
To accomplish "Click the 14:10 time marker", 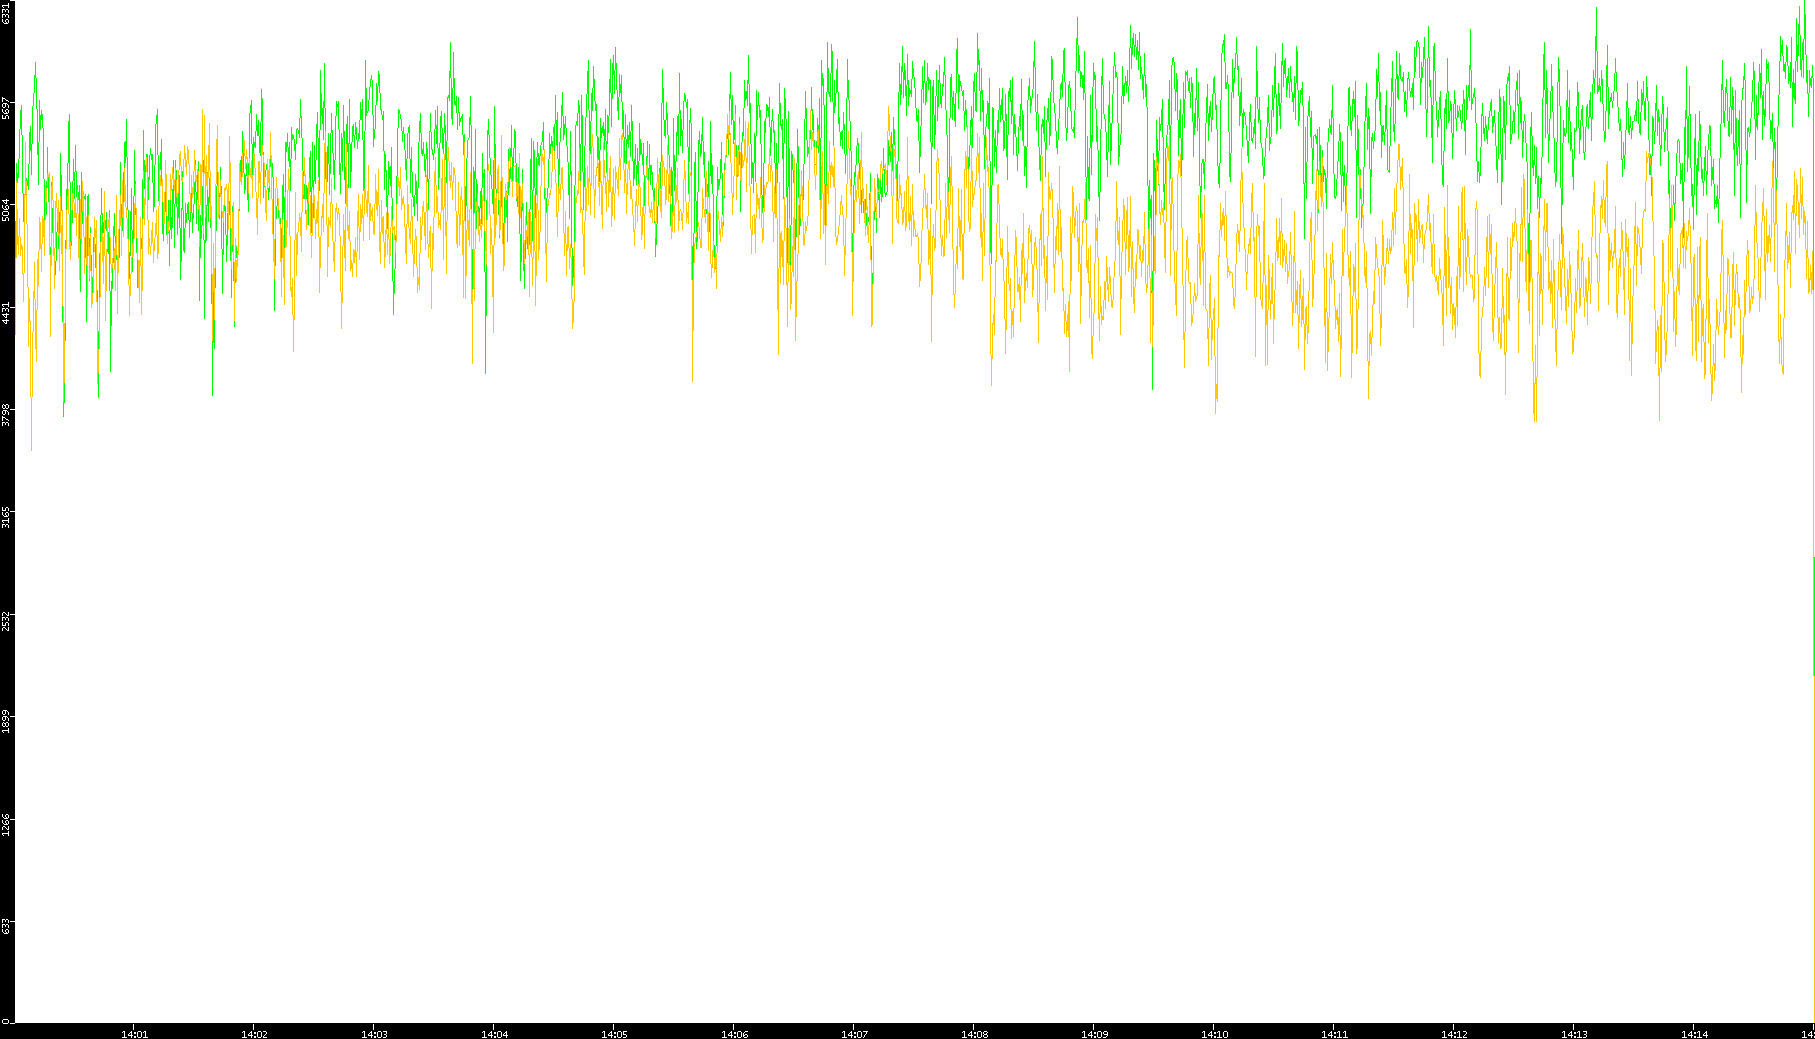I will [1214, 1033].
